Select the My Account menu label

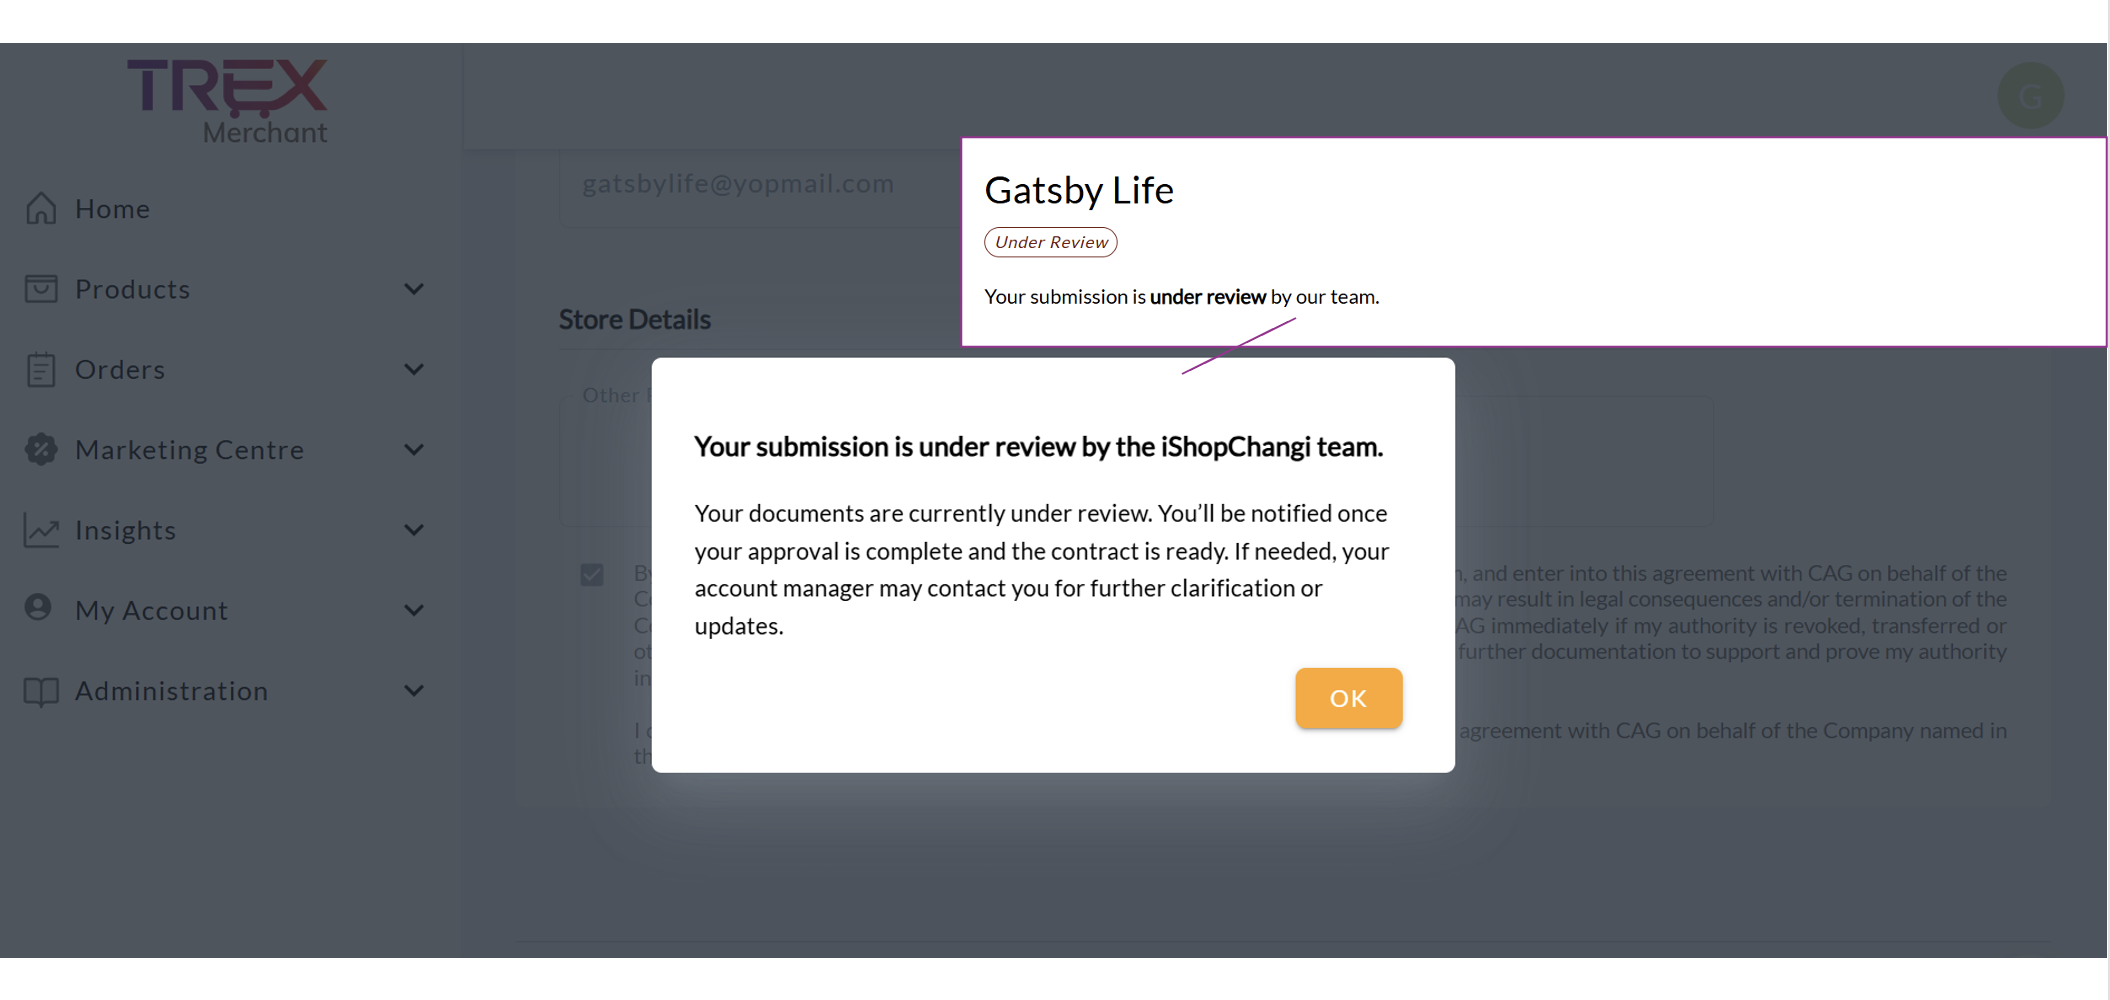(x=152, y=610)
